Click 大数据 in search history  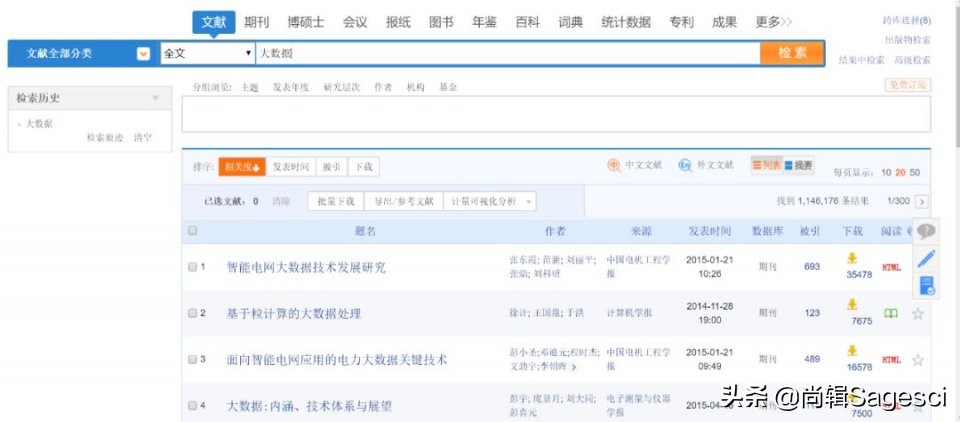coord(39,124)
